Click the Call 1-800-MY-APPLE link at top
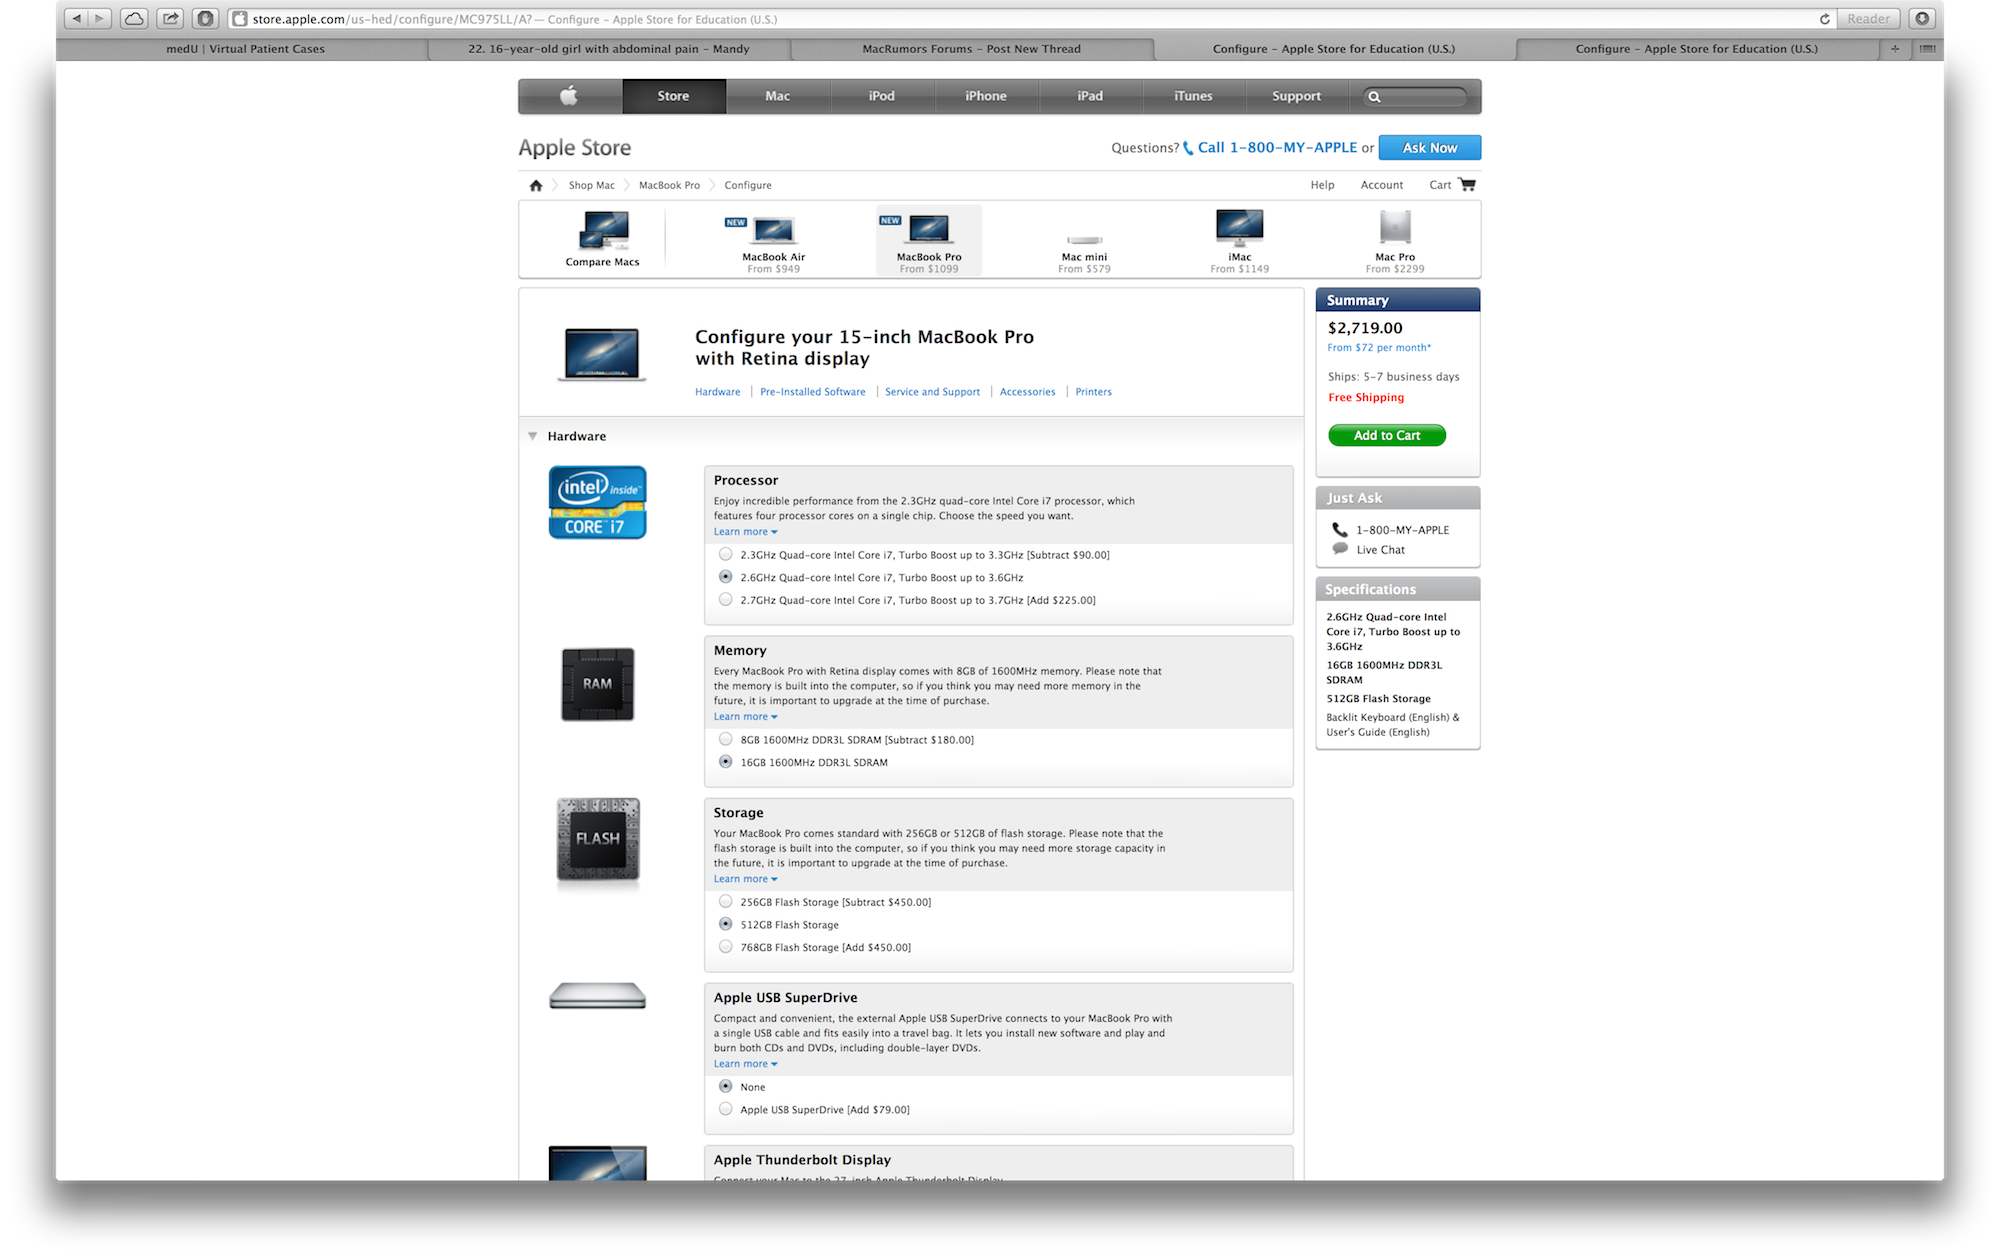The width and height of the screenshot is (2000, 1258). (x=1277, y=148)
